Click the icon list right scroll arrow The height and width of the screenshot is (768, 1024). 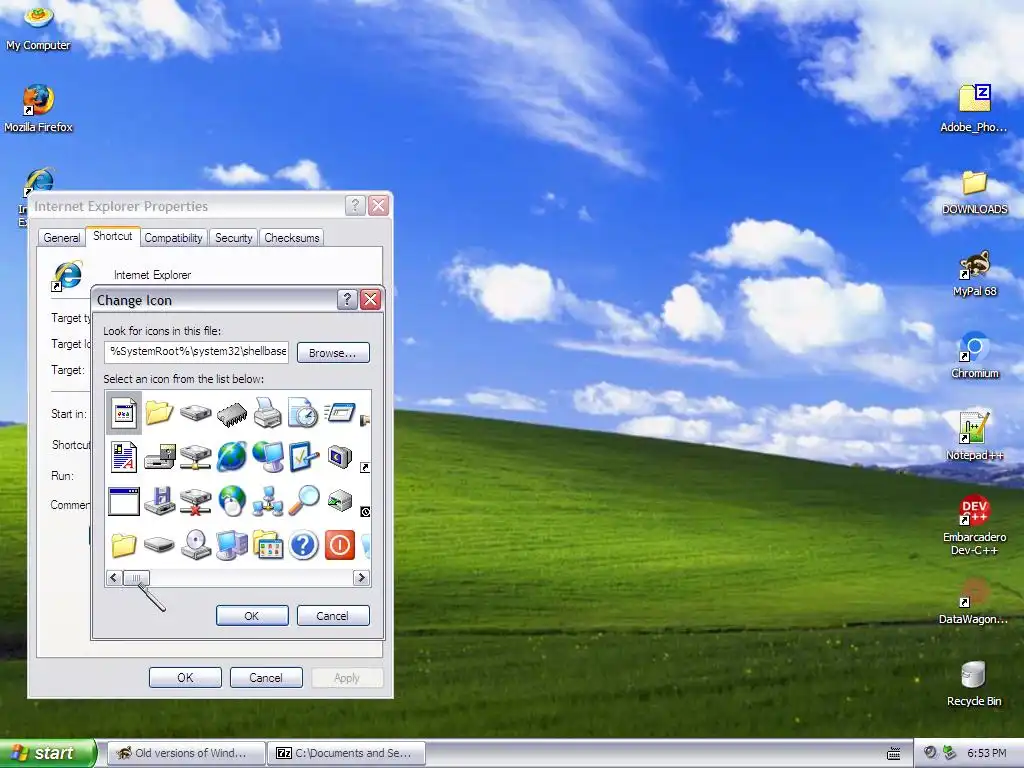click(x=361, y=578)
